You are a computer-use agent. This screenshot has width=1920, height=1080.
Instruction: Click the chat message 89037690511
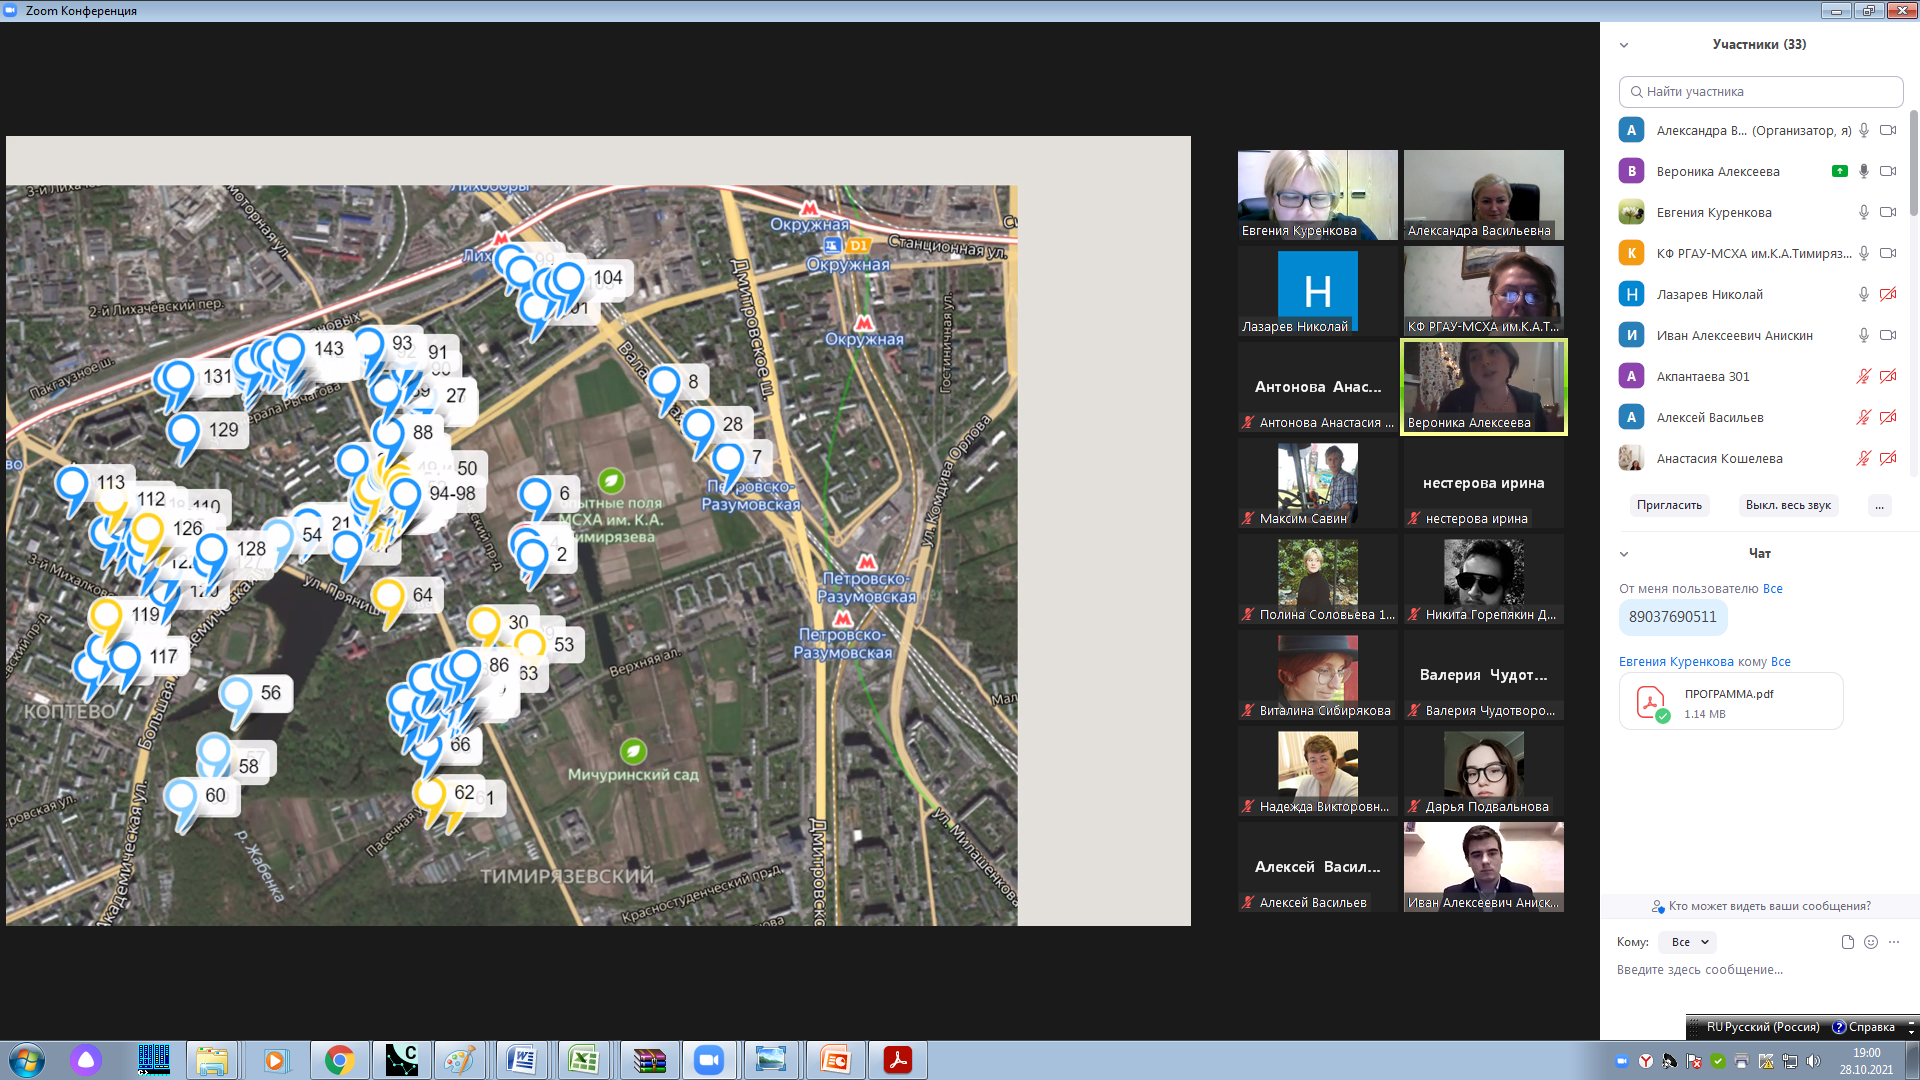tap(1672, 617)
